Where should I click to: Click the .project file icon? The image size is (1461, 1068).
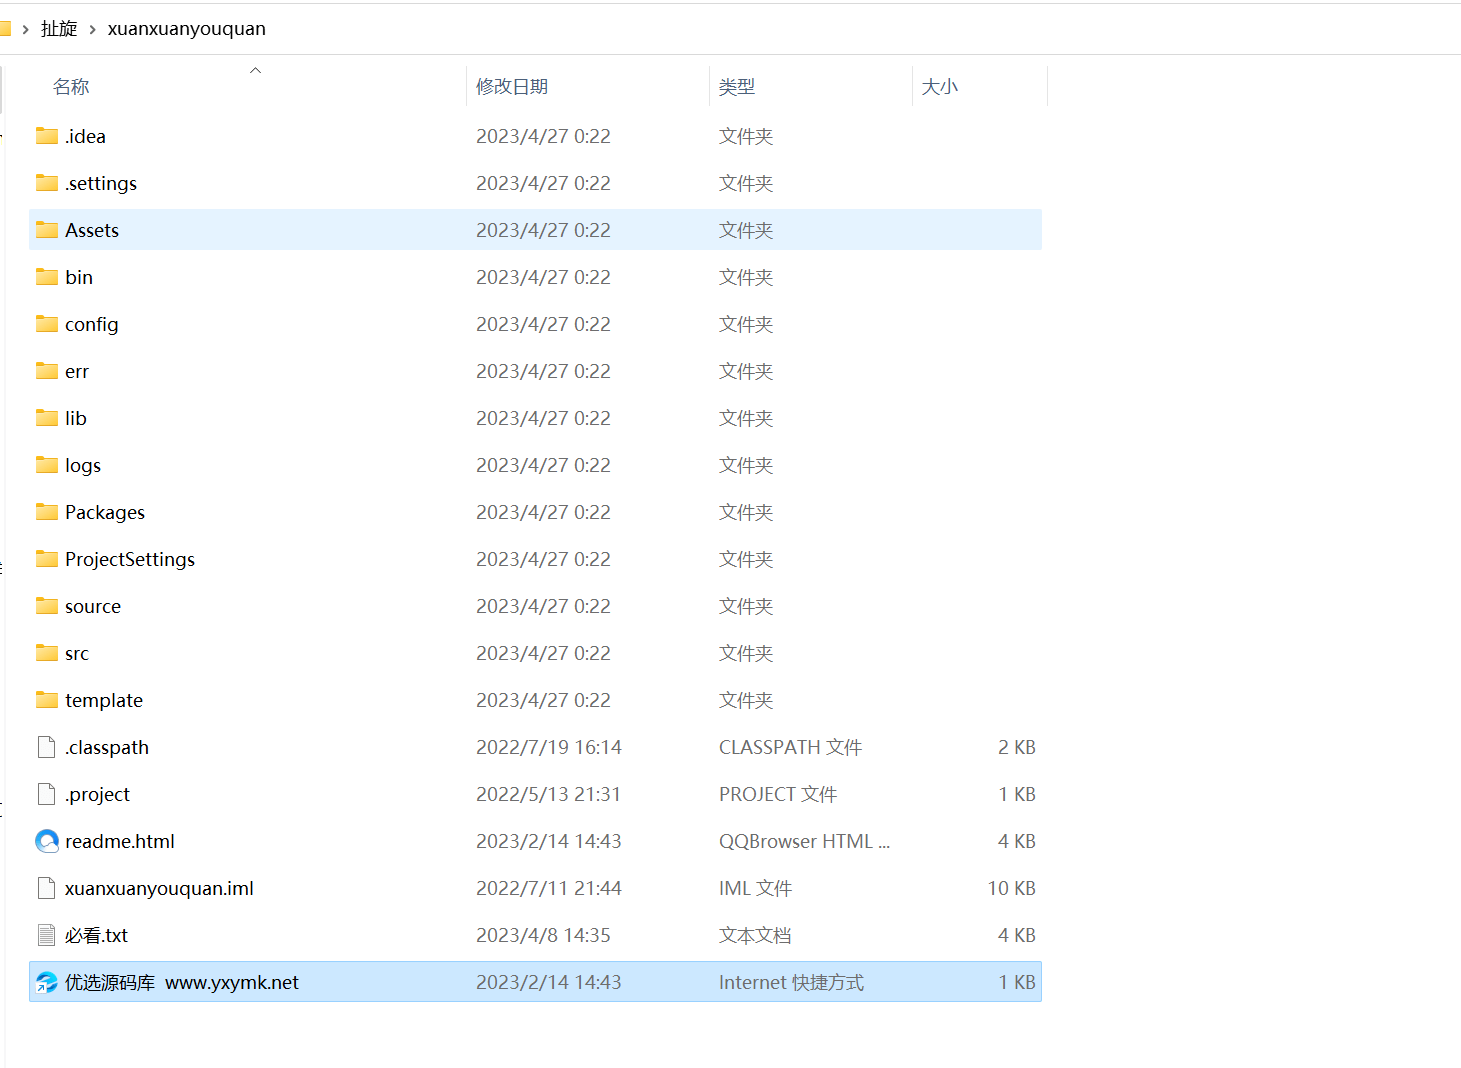(x=46, y=794)
